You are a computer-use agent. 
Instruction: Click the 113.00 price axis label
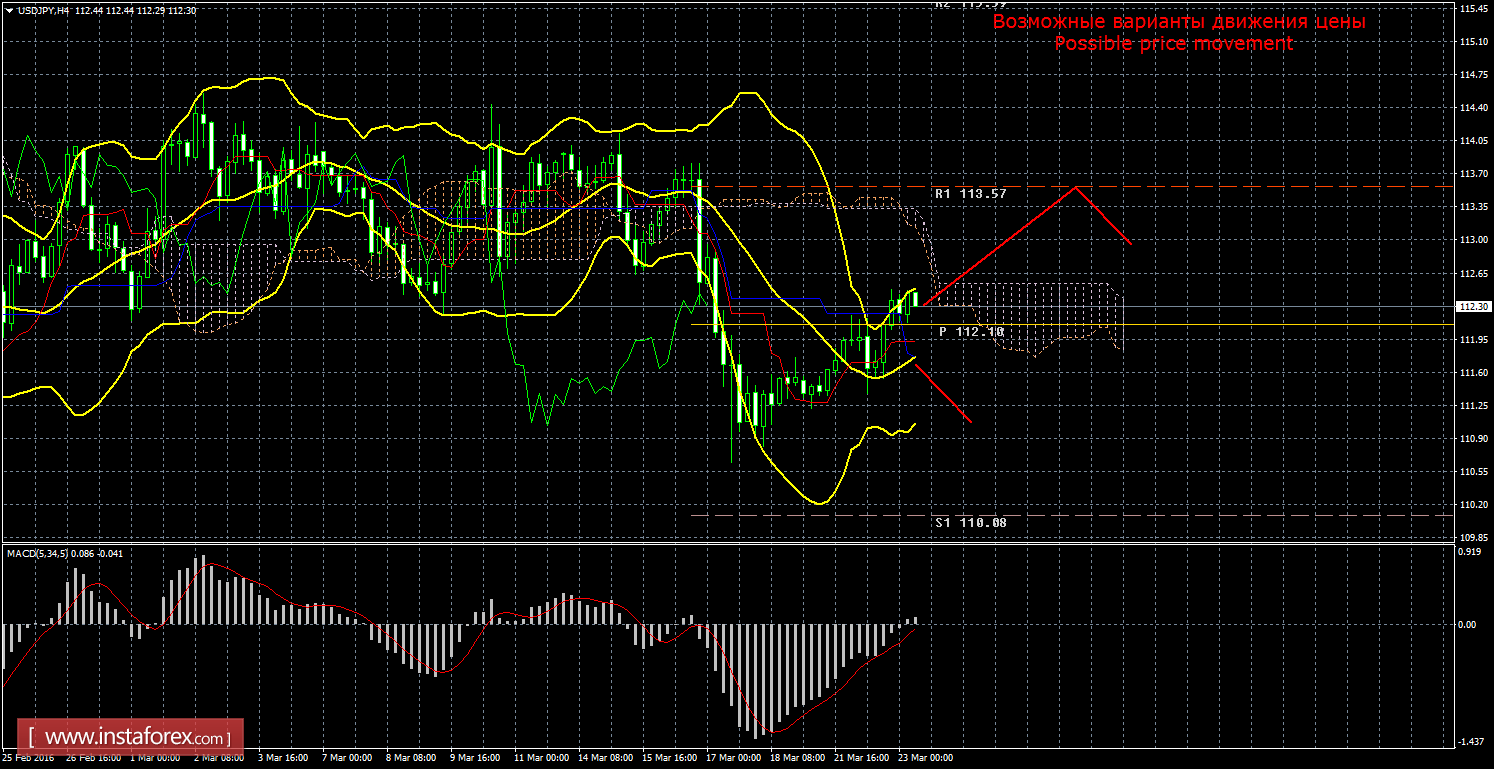click(1474, 240)
